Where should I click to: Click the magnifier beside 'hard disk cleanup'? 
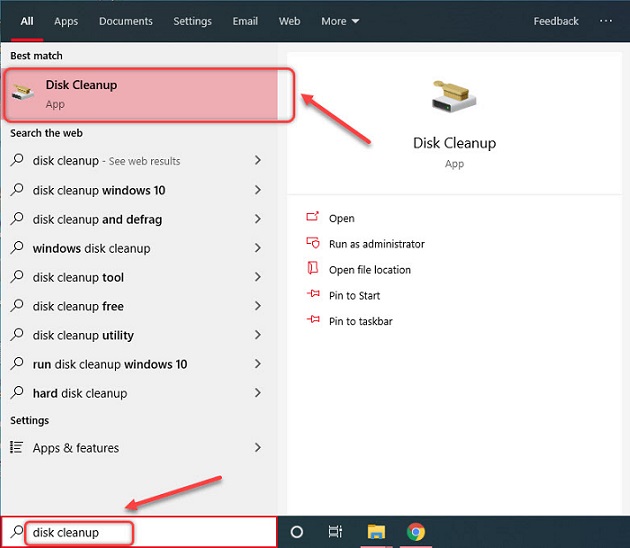coord(17,393)
